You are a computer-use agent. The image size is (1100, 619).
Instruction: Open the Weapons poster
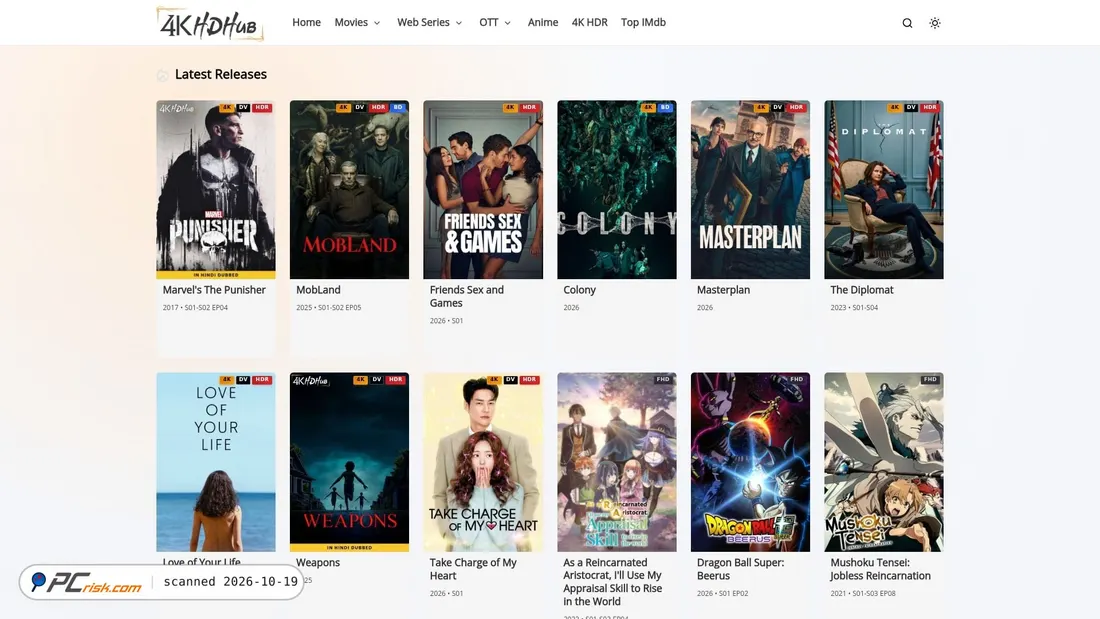(x=349, y=462)
